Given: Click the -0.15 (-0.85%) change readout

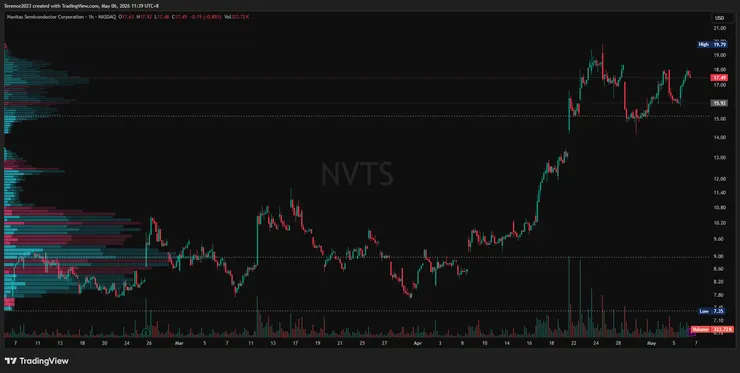Looking at the screenshot, I should [206, 17].
